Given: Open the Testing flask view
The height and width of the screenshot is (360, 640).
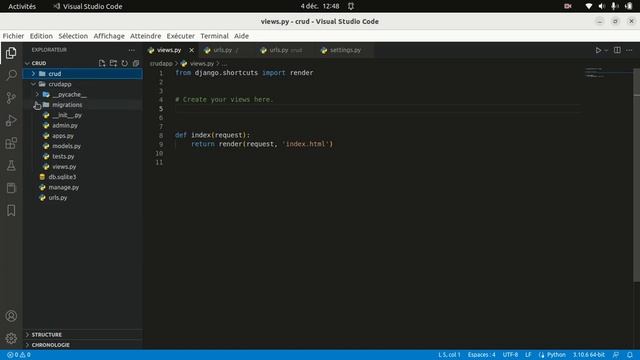Looking at the screenshot, I should pyautogui.click(x=11, y=165).
